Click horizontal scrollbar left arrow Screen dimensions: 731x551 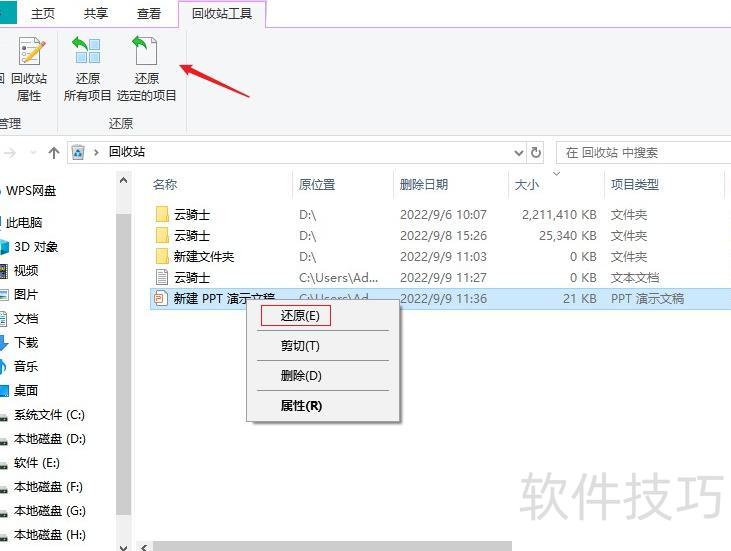tap(144, 546)
